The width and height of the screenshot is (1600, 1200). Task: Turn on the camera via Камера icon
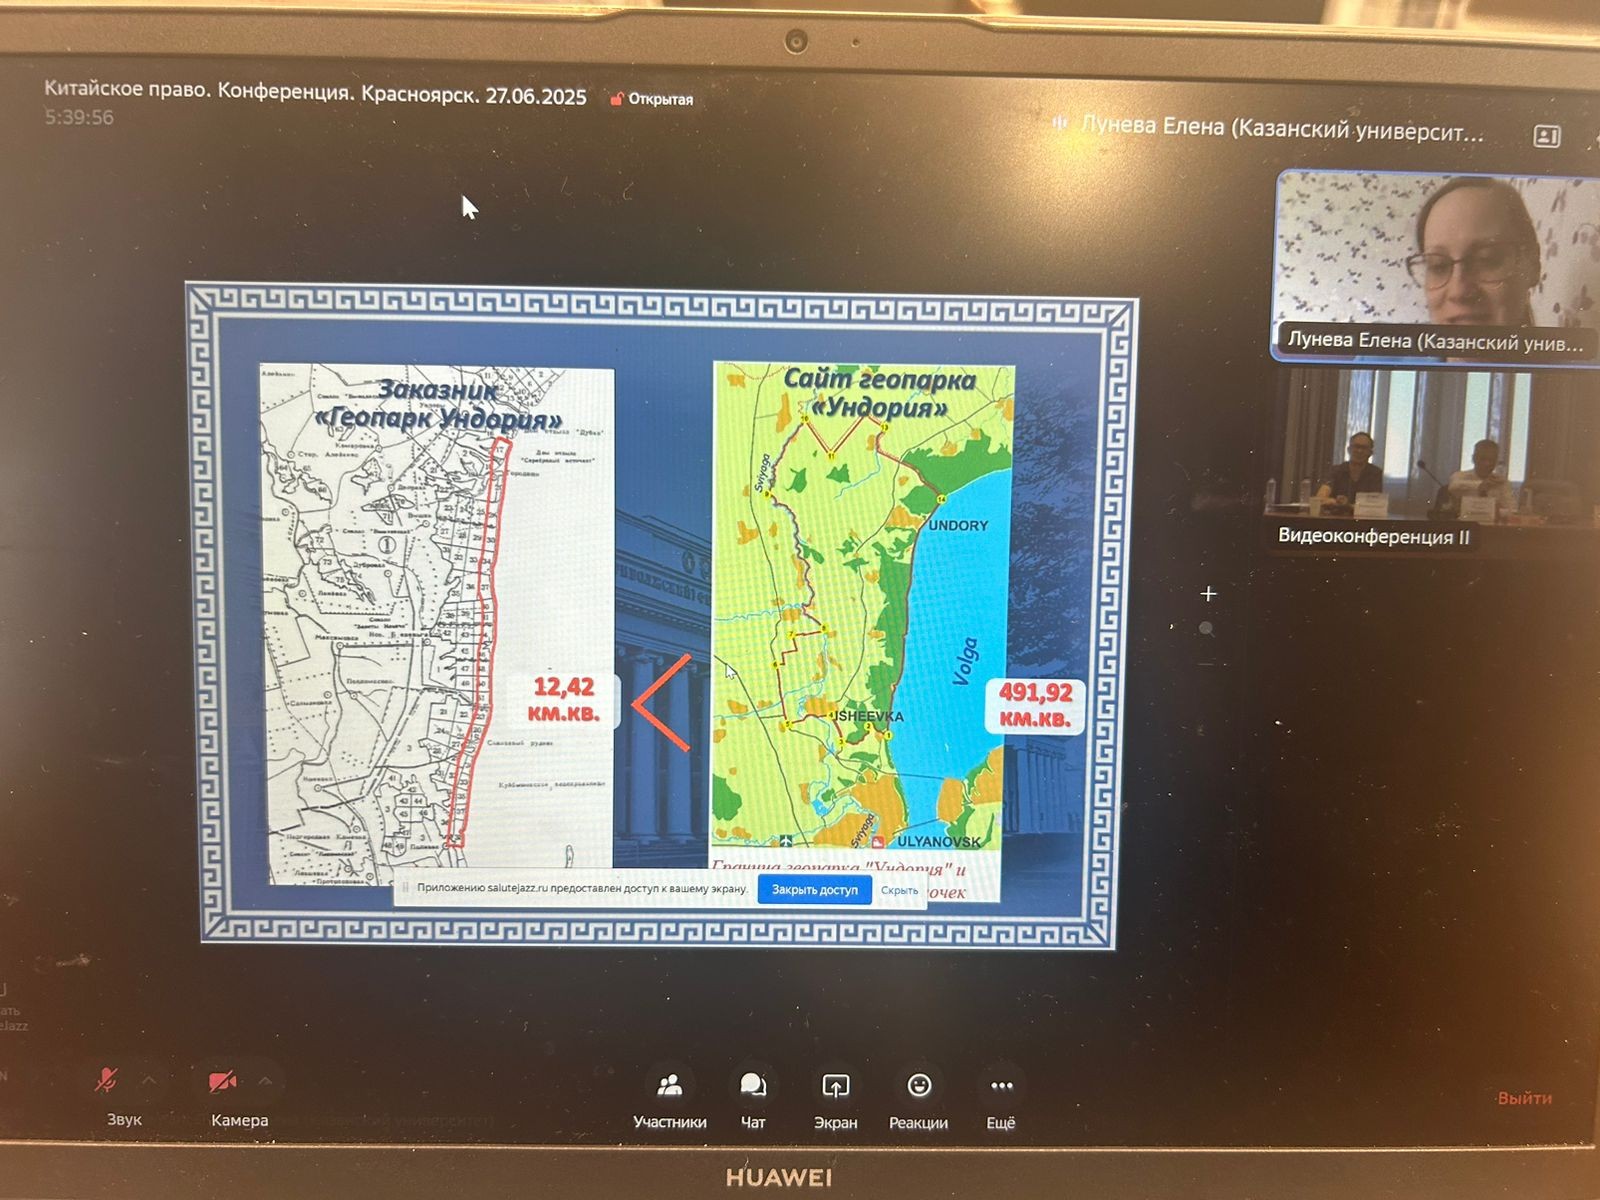point(222,1082)
